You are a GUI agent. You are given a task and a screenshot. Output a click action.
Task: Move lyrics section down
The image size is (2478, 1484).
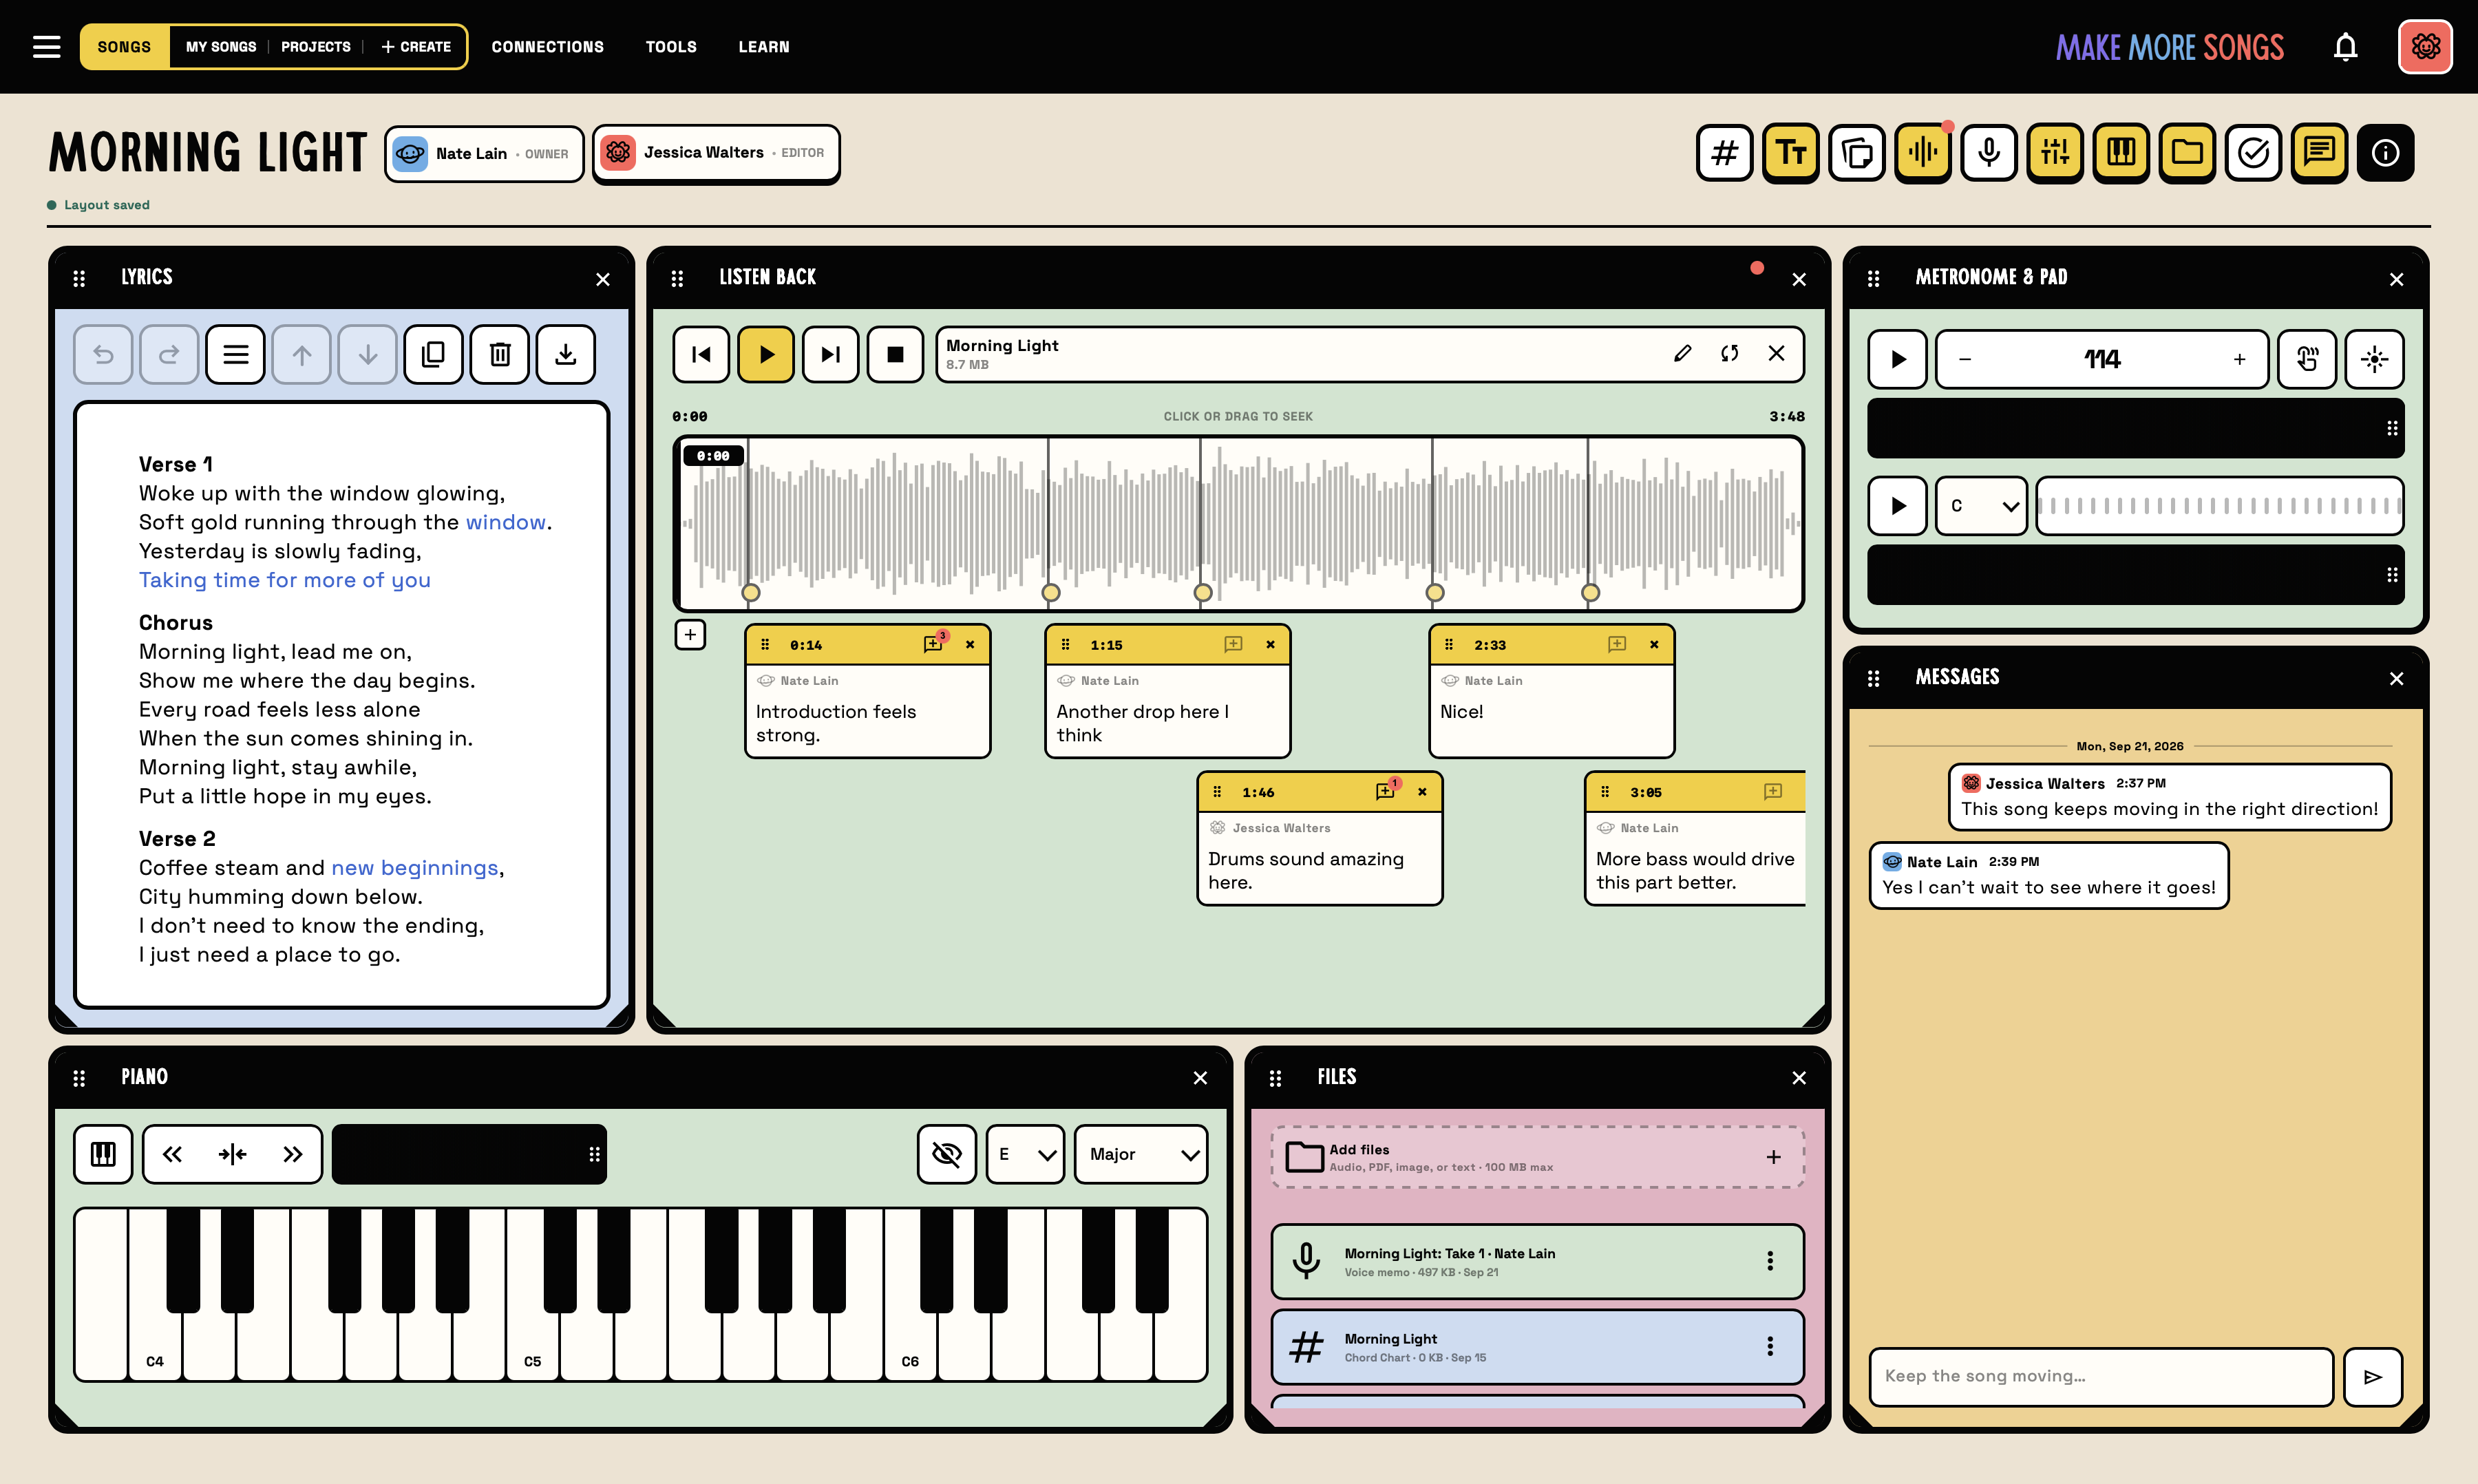click(x=367, y=354)
